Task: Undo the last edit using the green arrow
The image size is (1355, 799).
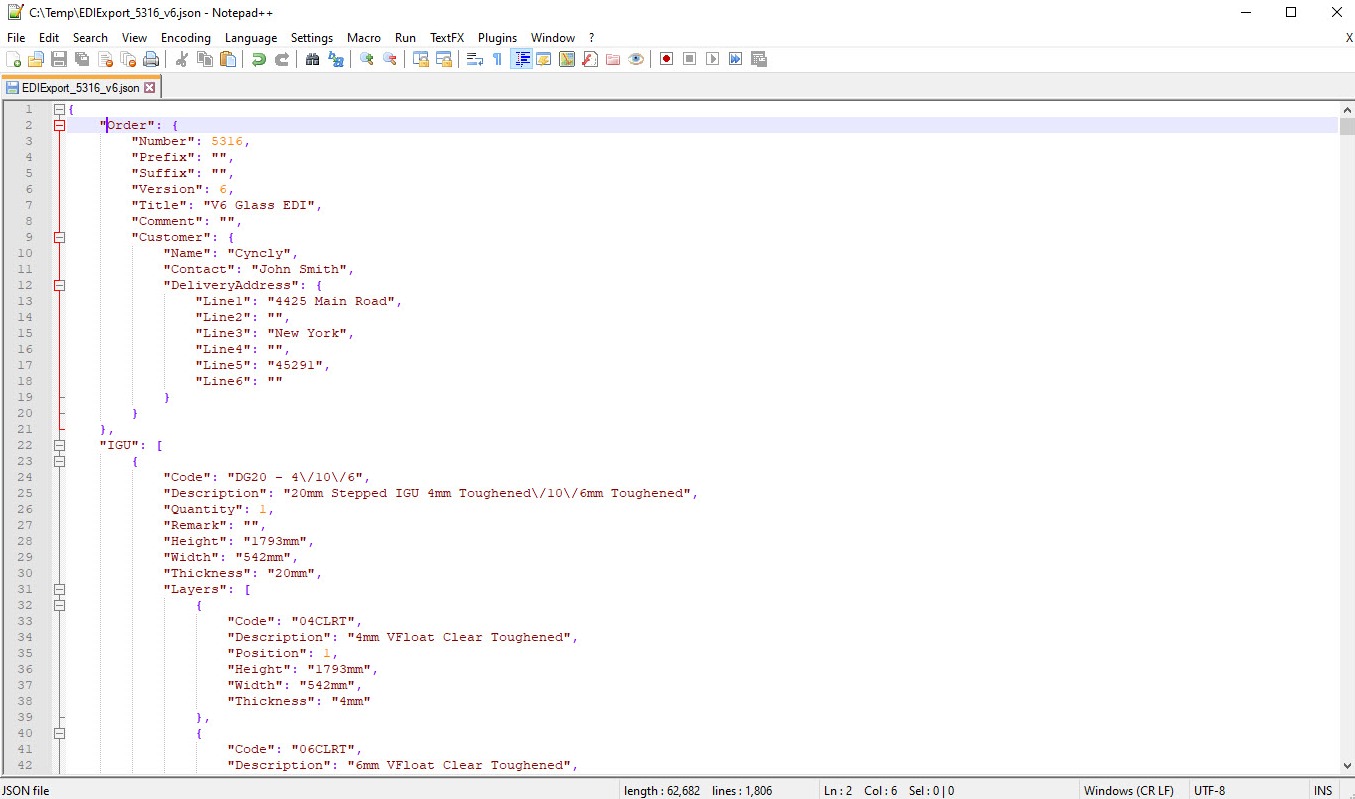Action: point(258,60)
